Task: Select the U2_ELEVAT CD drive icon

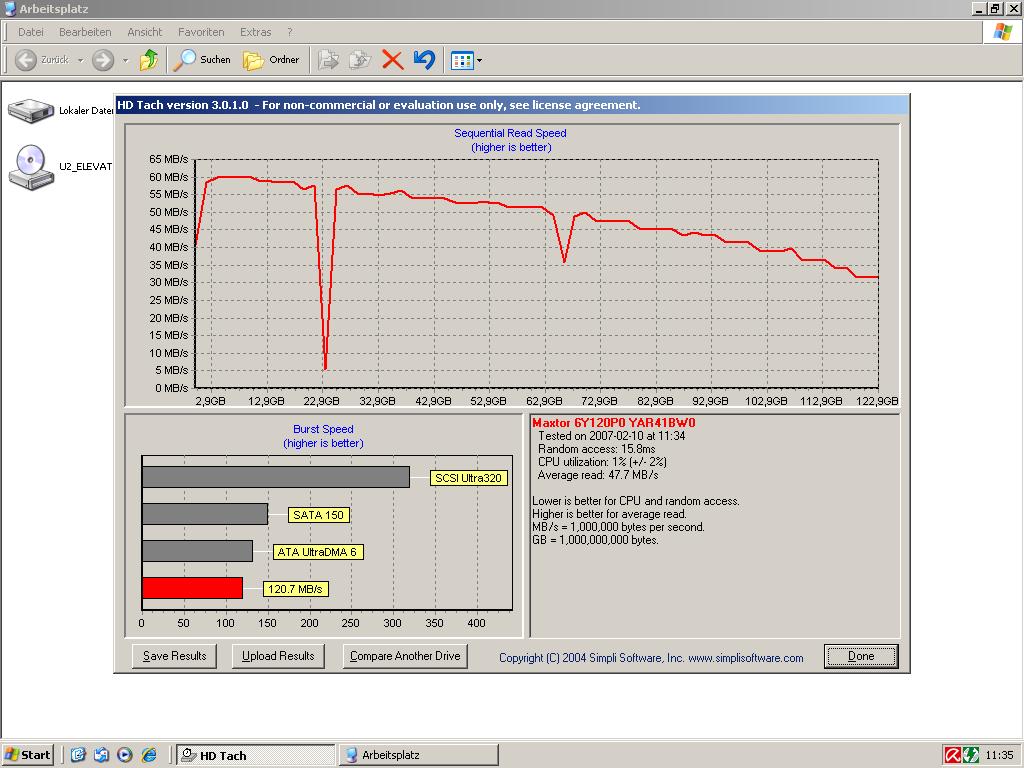Action: coord(31,167)
